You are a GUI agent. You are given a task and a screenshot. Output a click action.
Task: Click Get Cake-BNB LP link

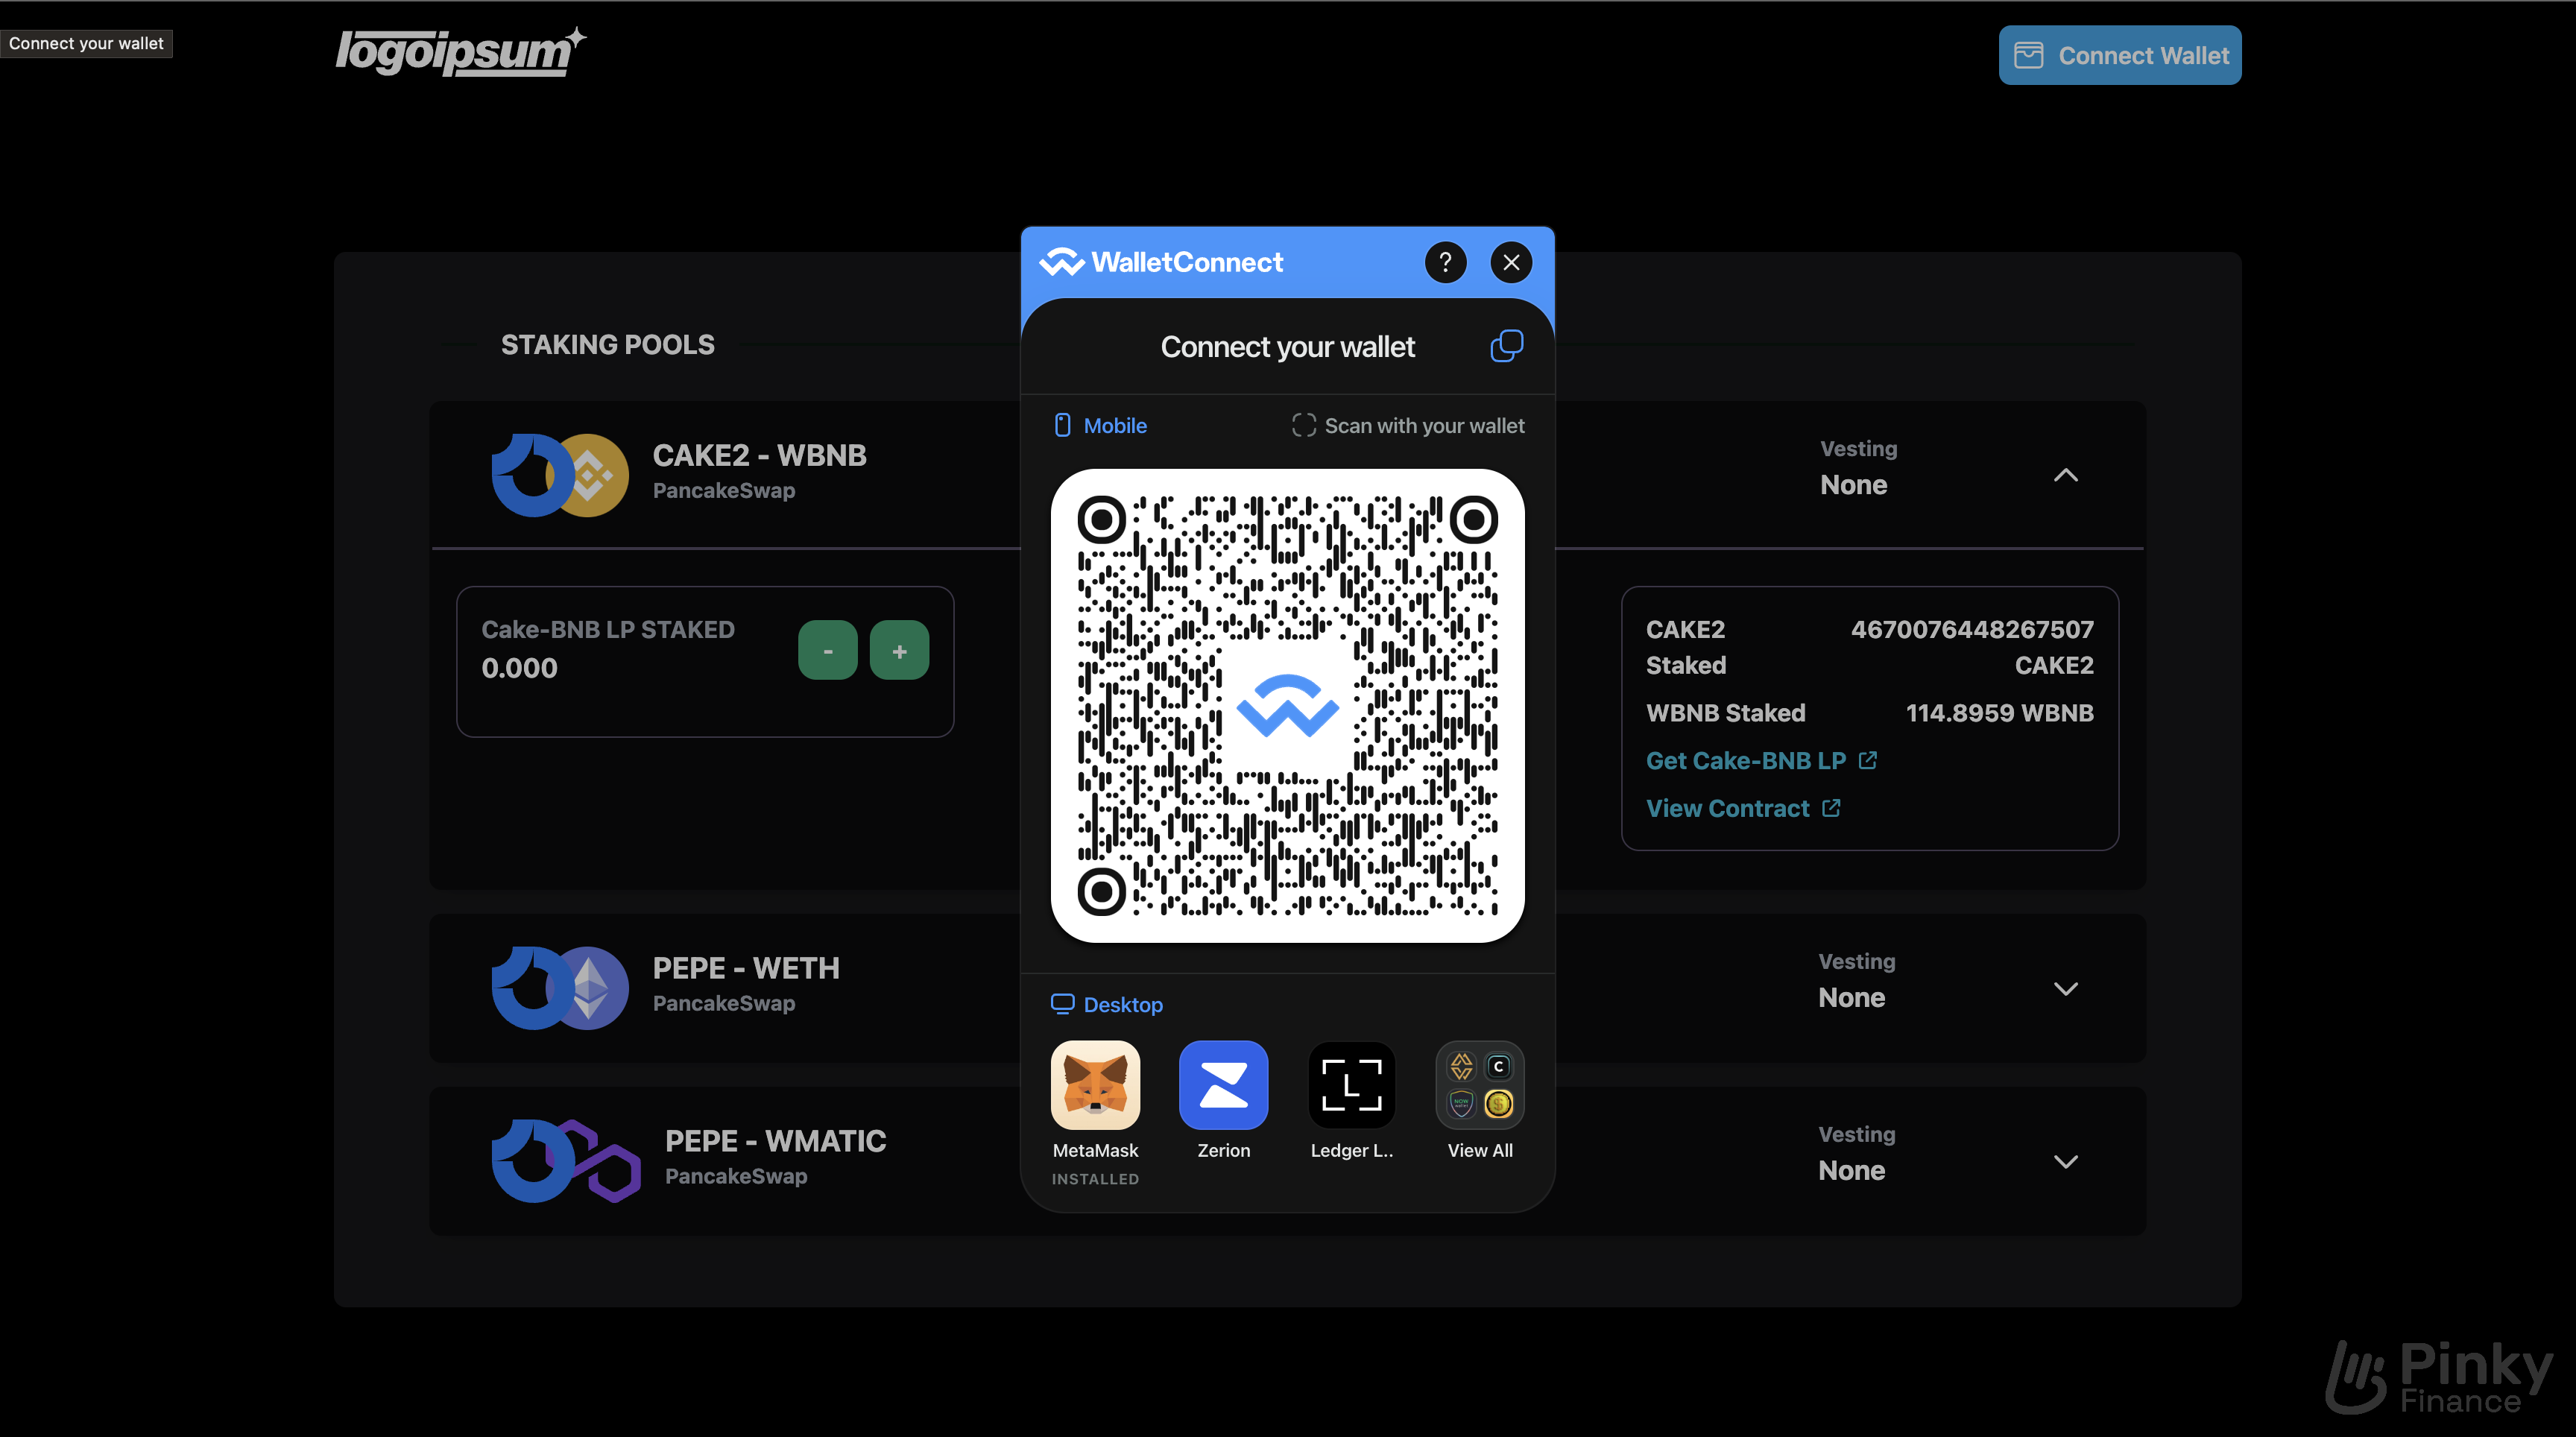(1746, 759)
